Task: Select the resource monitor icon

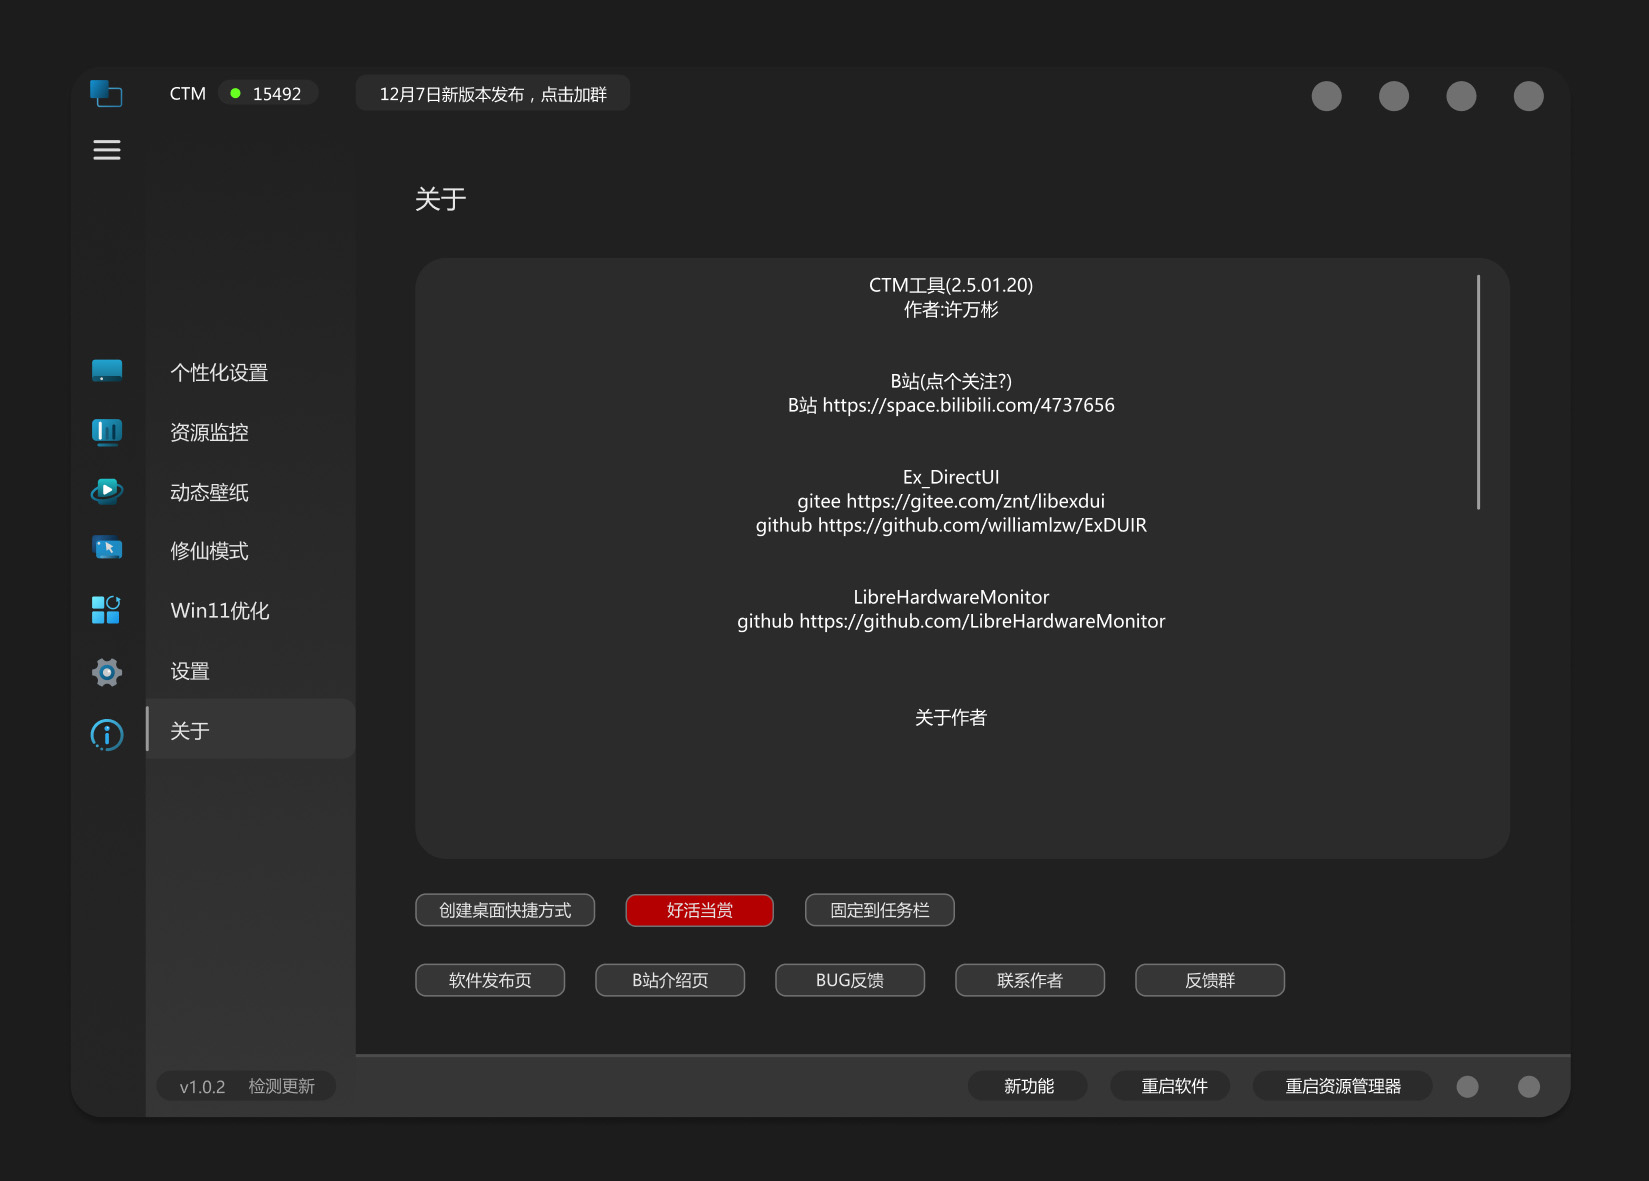Action: [107, 432]
